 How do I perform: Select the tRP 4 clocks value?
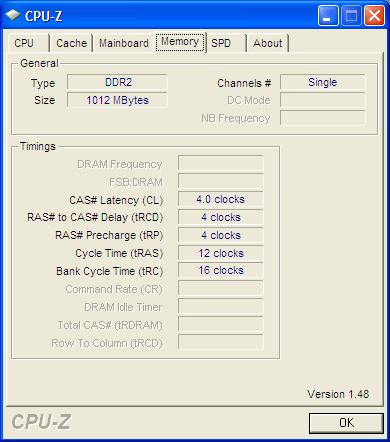[221, 235]
